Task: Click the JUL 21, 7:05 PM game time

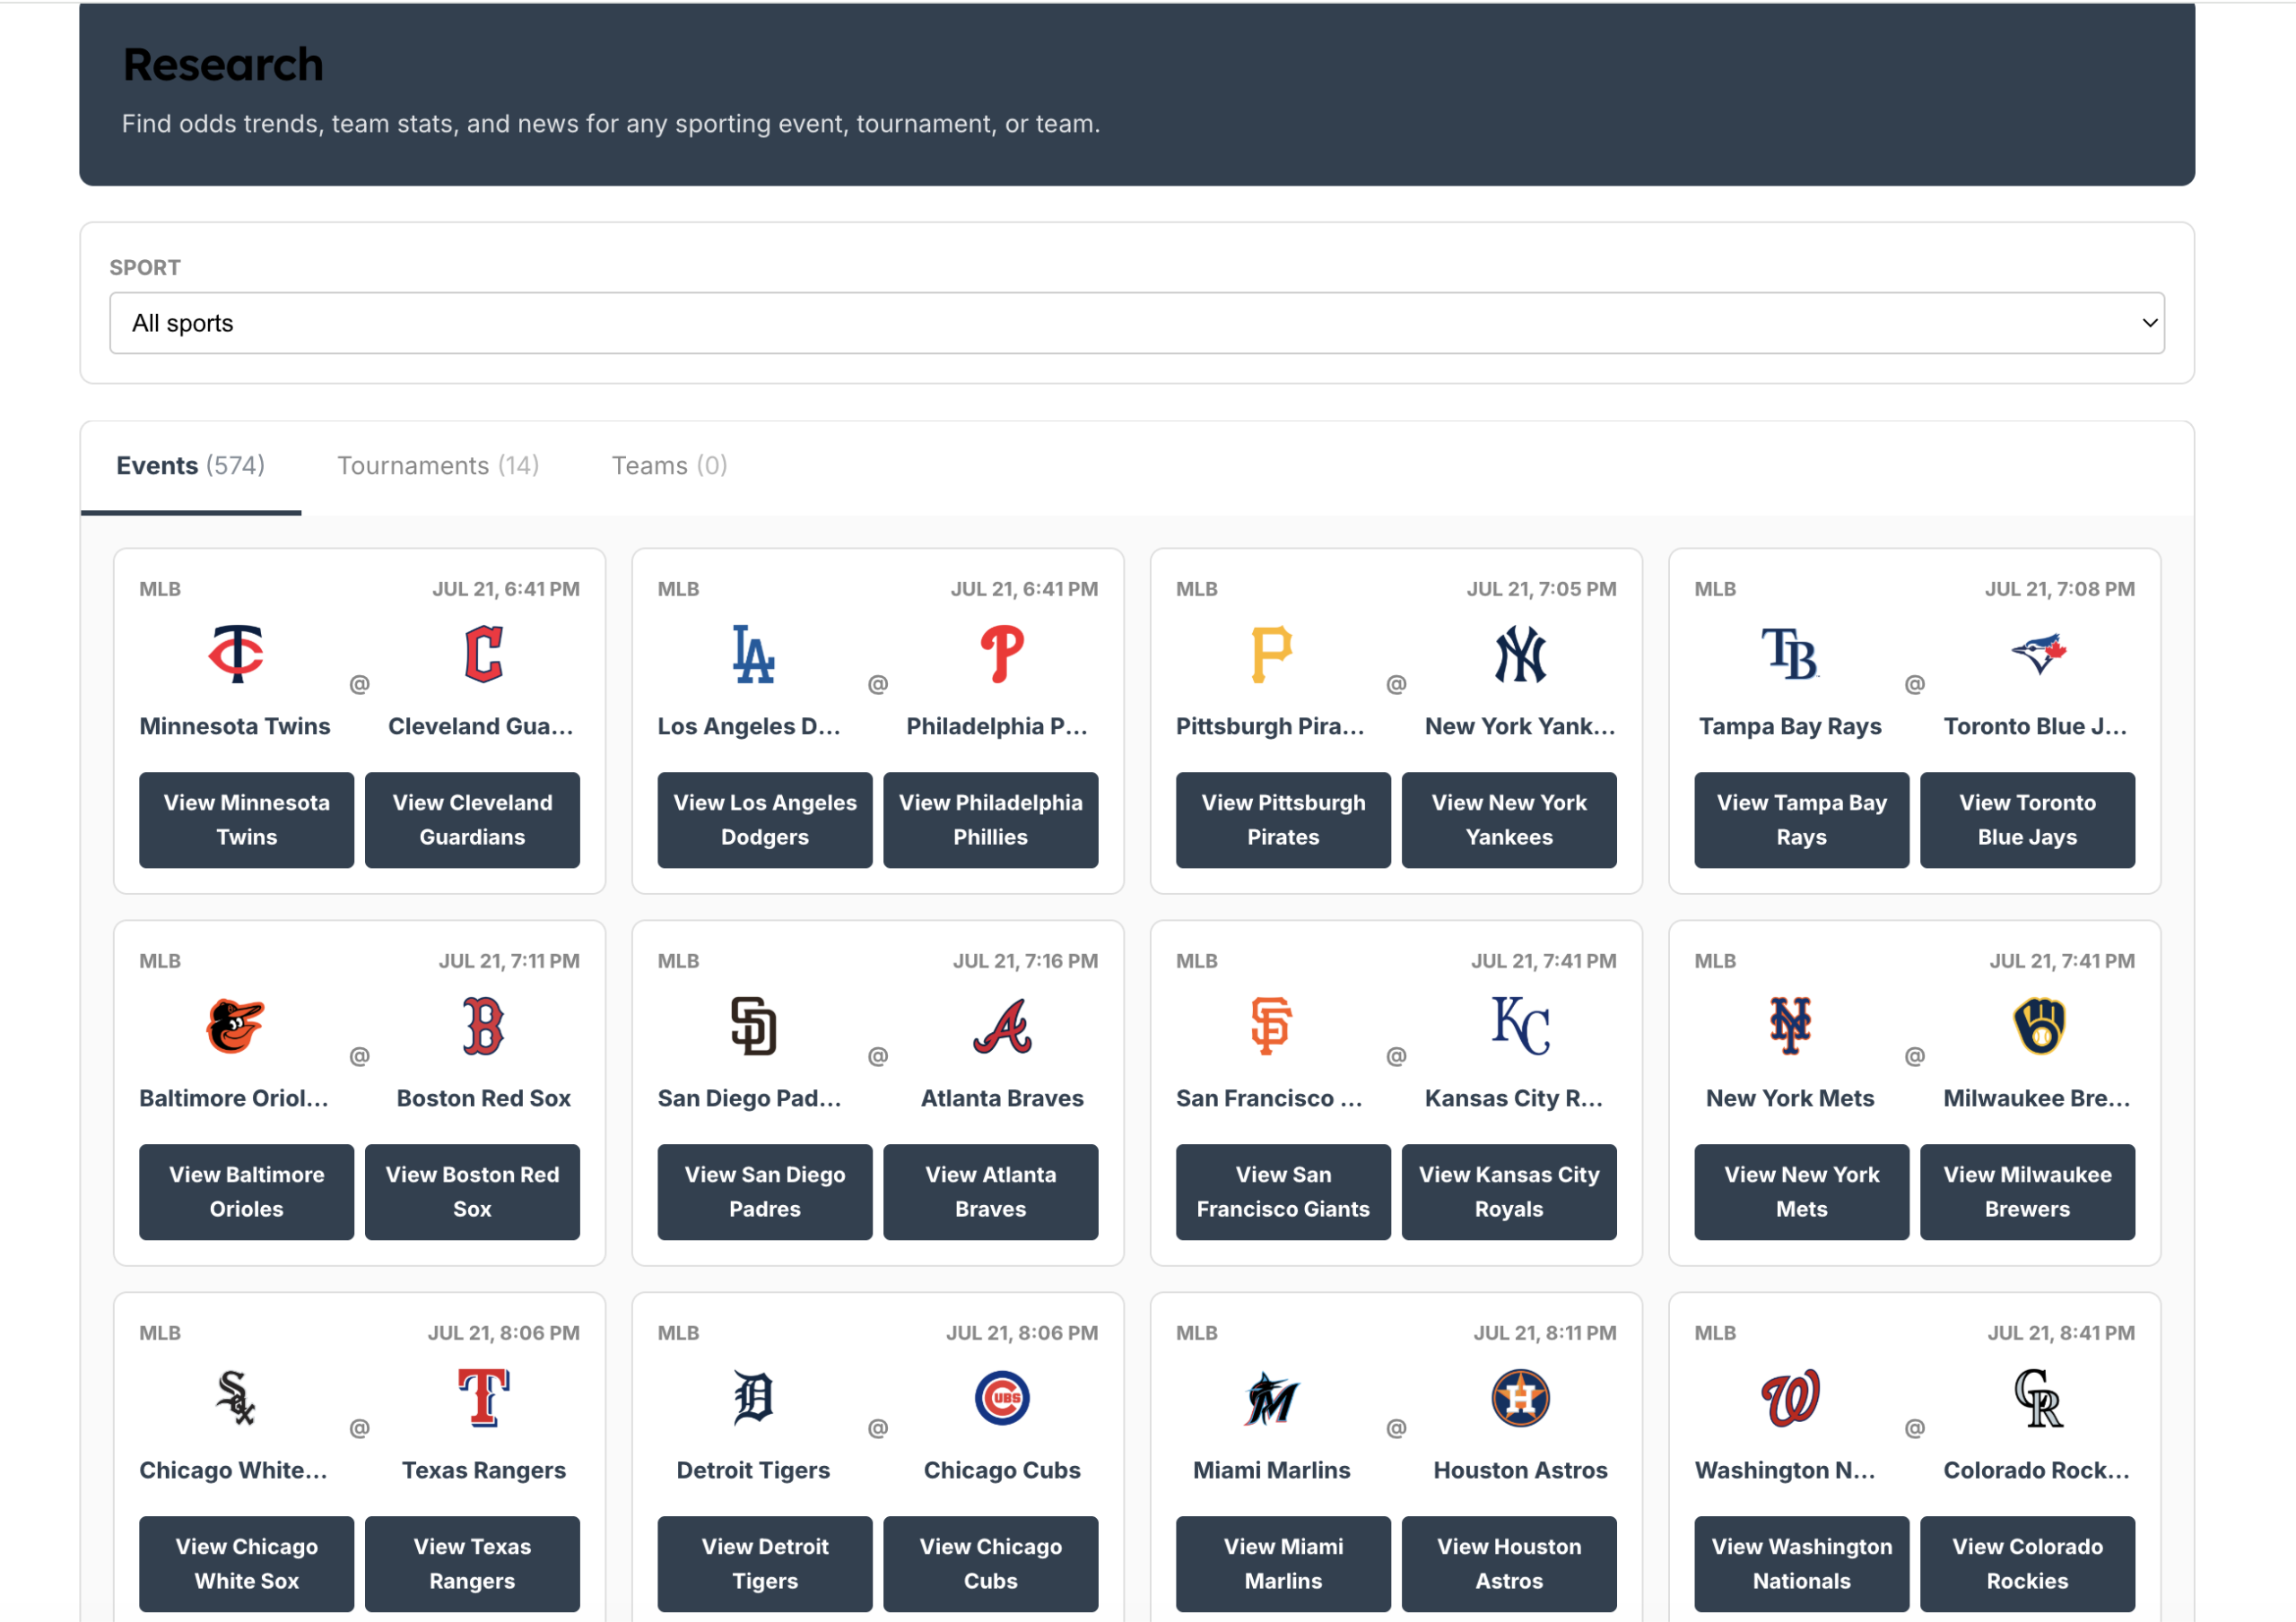Action: click(x=1541, y=589)
